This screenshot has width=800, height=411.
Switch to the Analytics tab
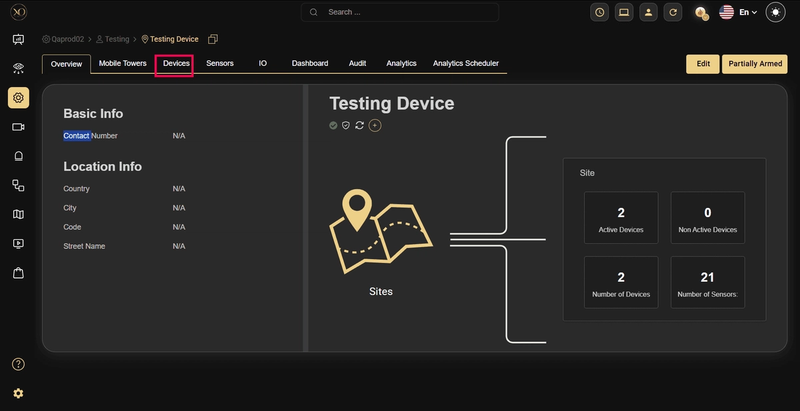coord(401,63)
